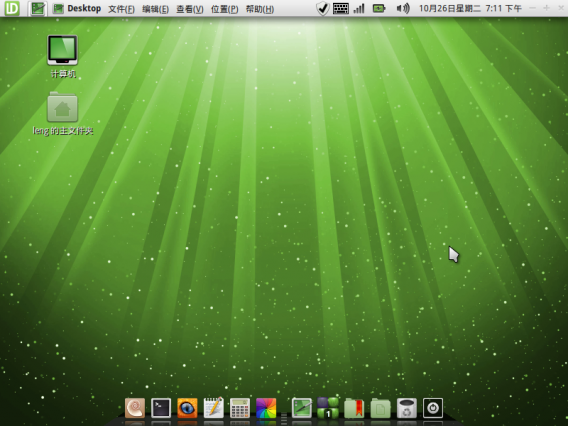Open the 帮助(H) menu
Screen dimensions: 568x426
(x=260, y=9)
